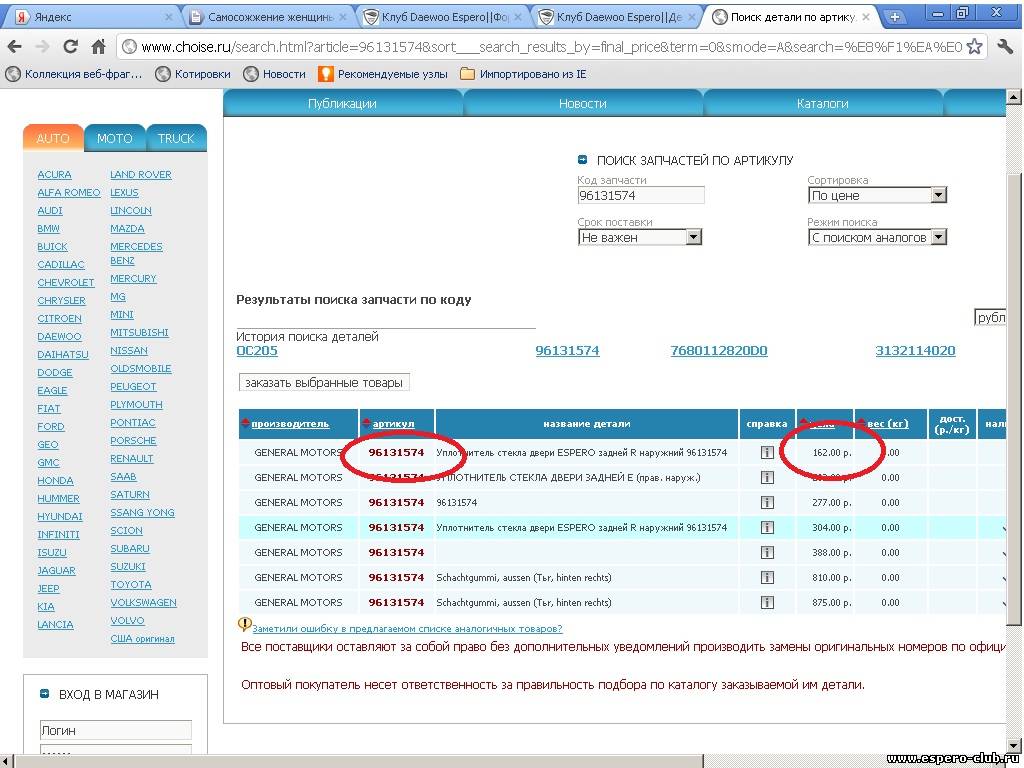The width and height of the screenshot is (1024, 768).
Task: Open the США оригинал link
Action: [x=142, y=639]
